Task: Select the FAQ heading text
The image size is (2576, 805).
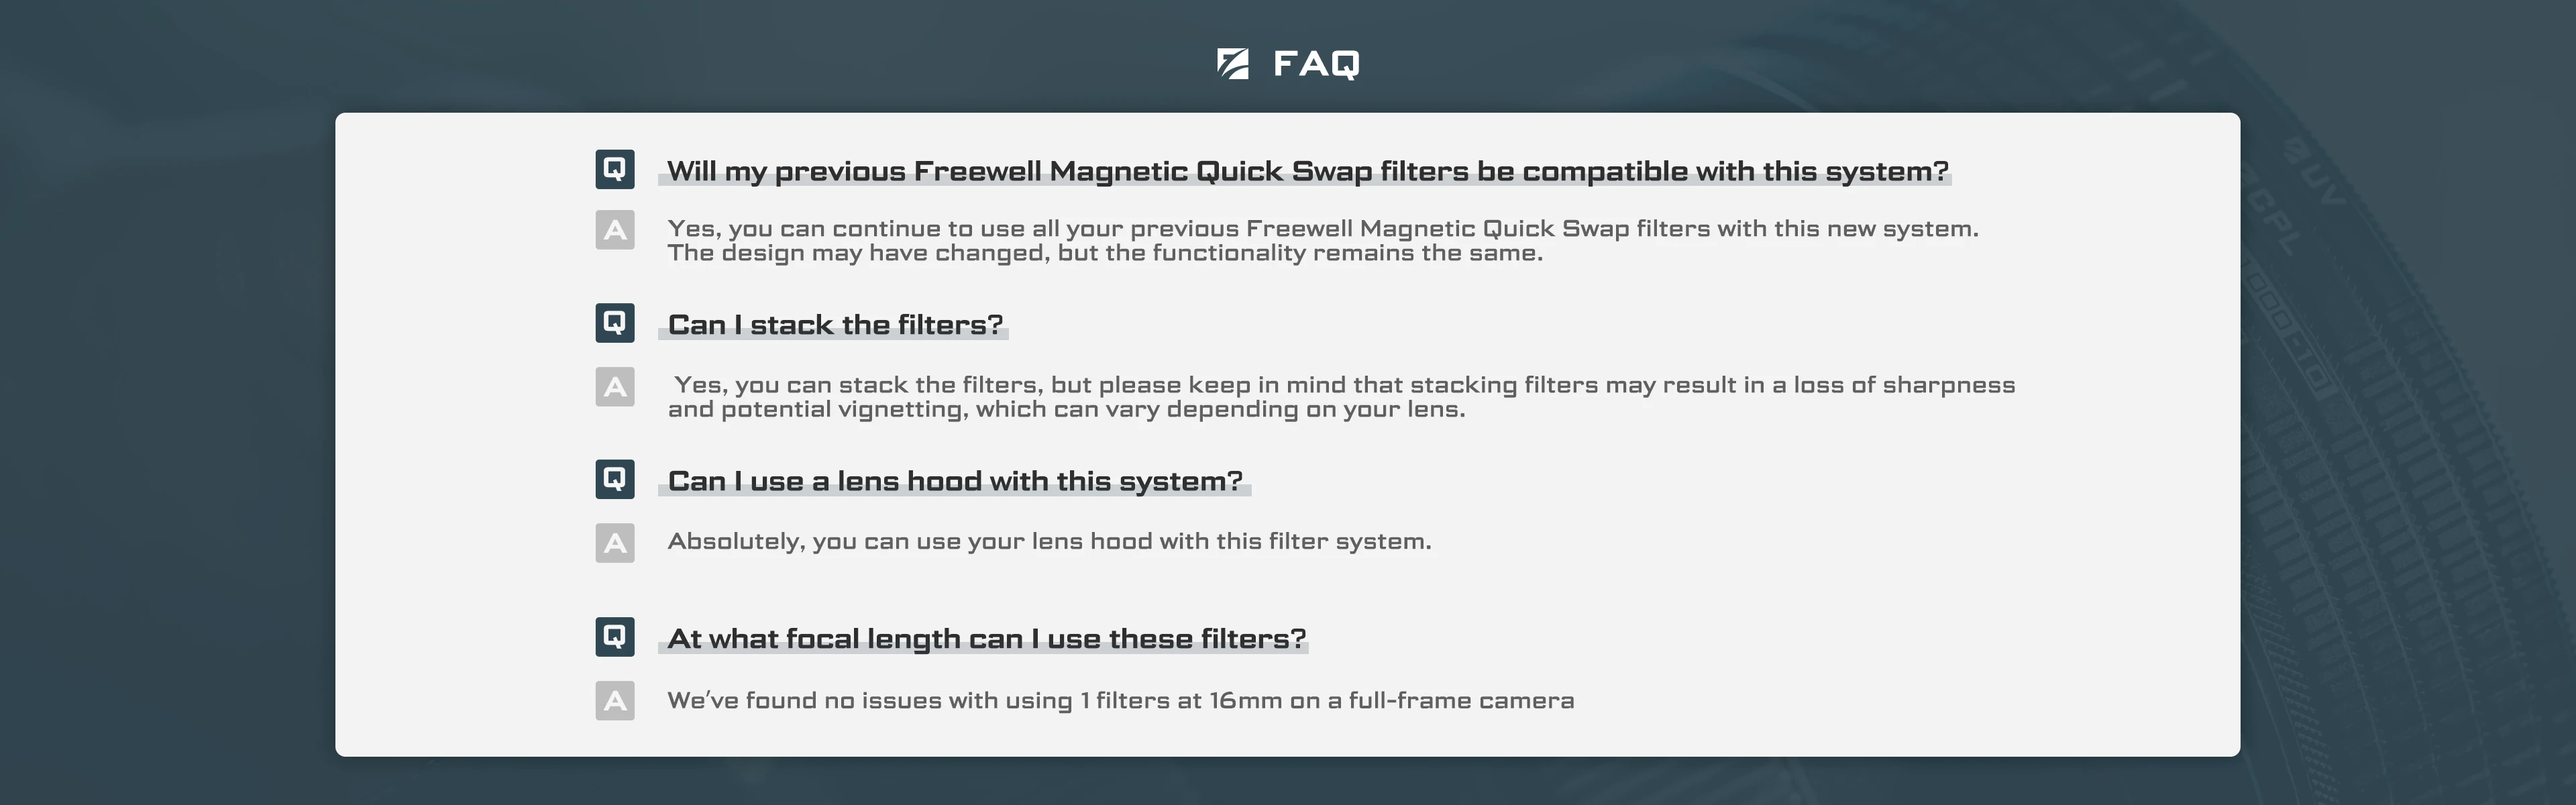Action: pyautogui.click(x=1316, y=64)
